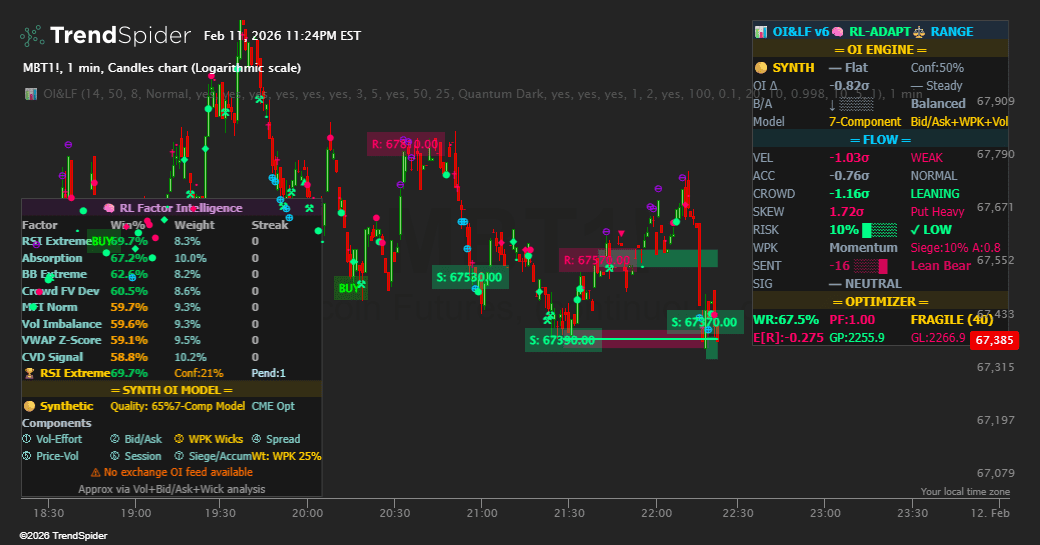Click the Siege:10% A:0.8 text
This screenshot has height=545, width=1040.
point(956,248)
